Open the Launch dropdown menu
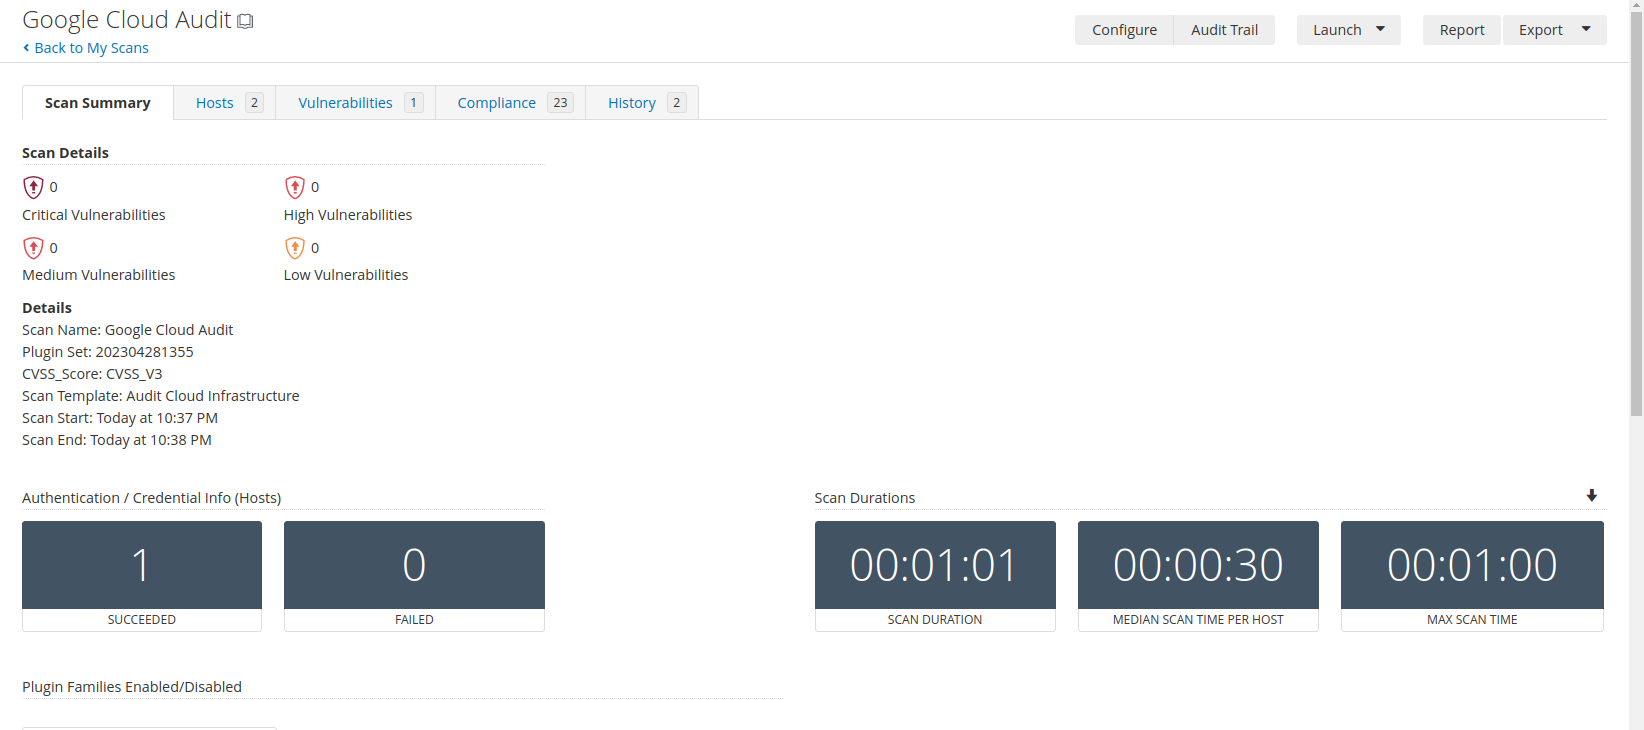Image resolution: width=1644 pixels, height=730 pixels. [x=1349, y=30]
